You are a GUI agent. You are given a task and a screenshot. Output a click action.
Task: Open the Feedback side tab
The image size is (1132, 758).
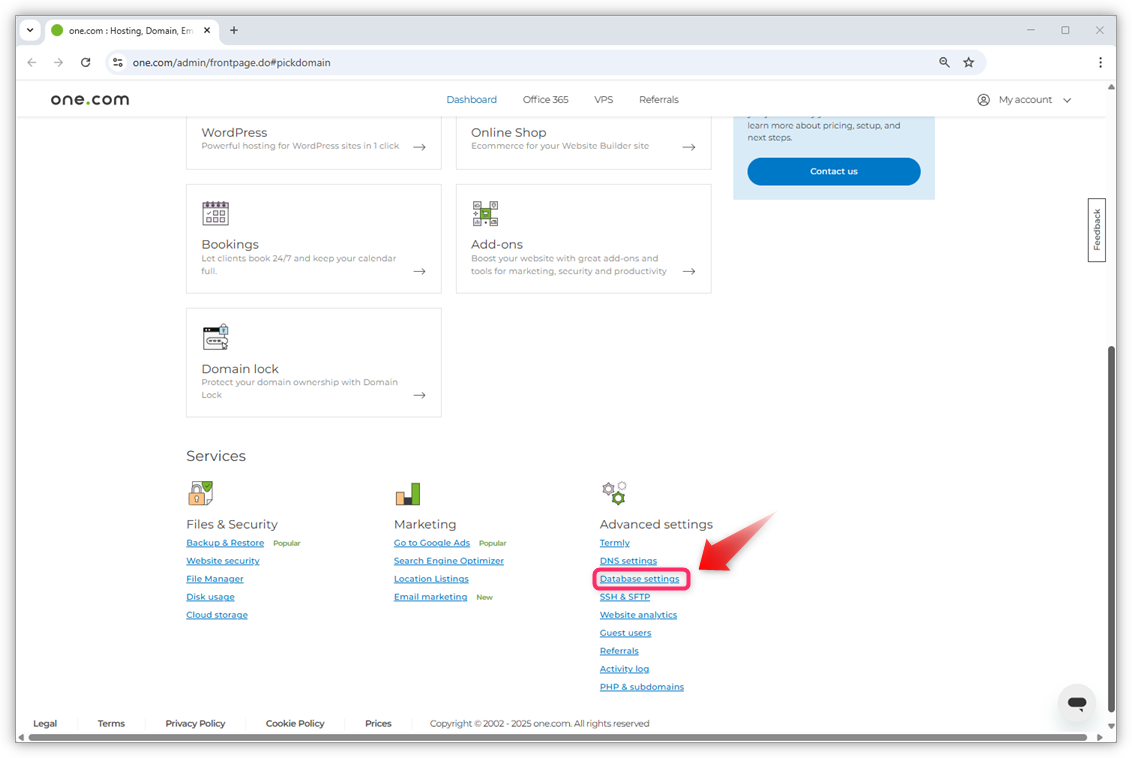[x=1096, y=230]
